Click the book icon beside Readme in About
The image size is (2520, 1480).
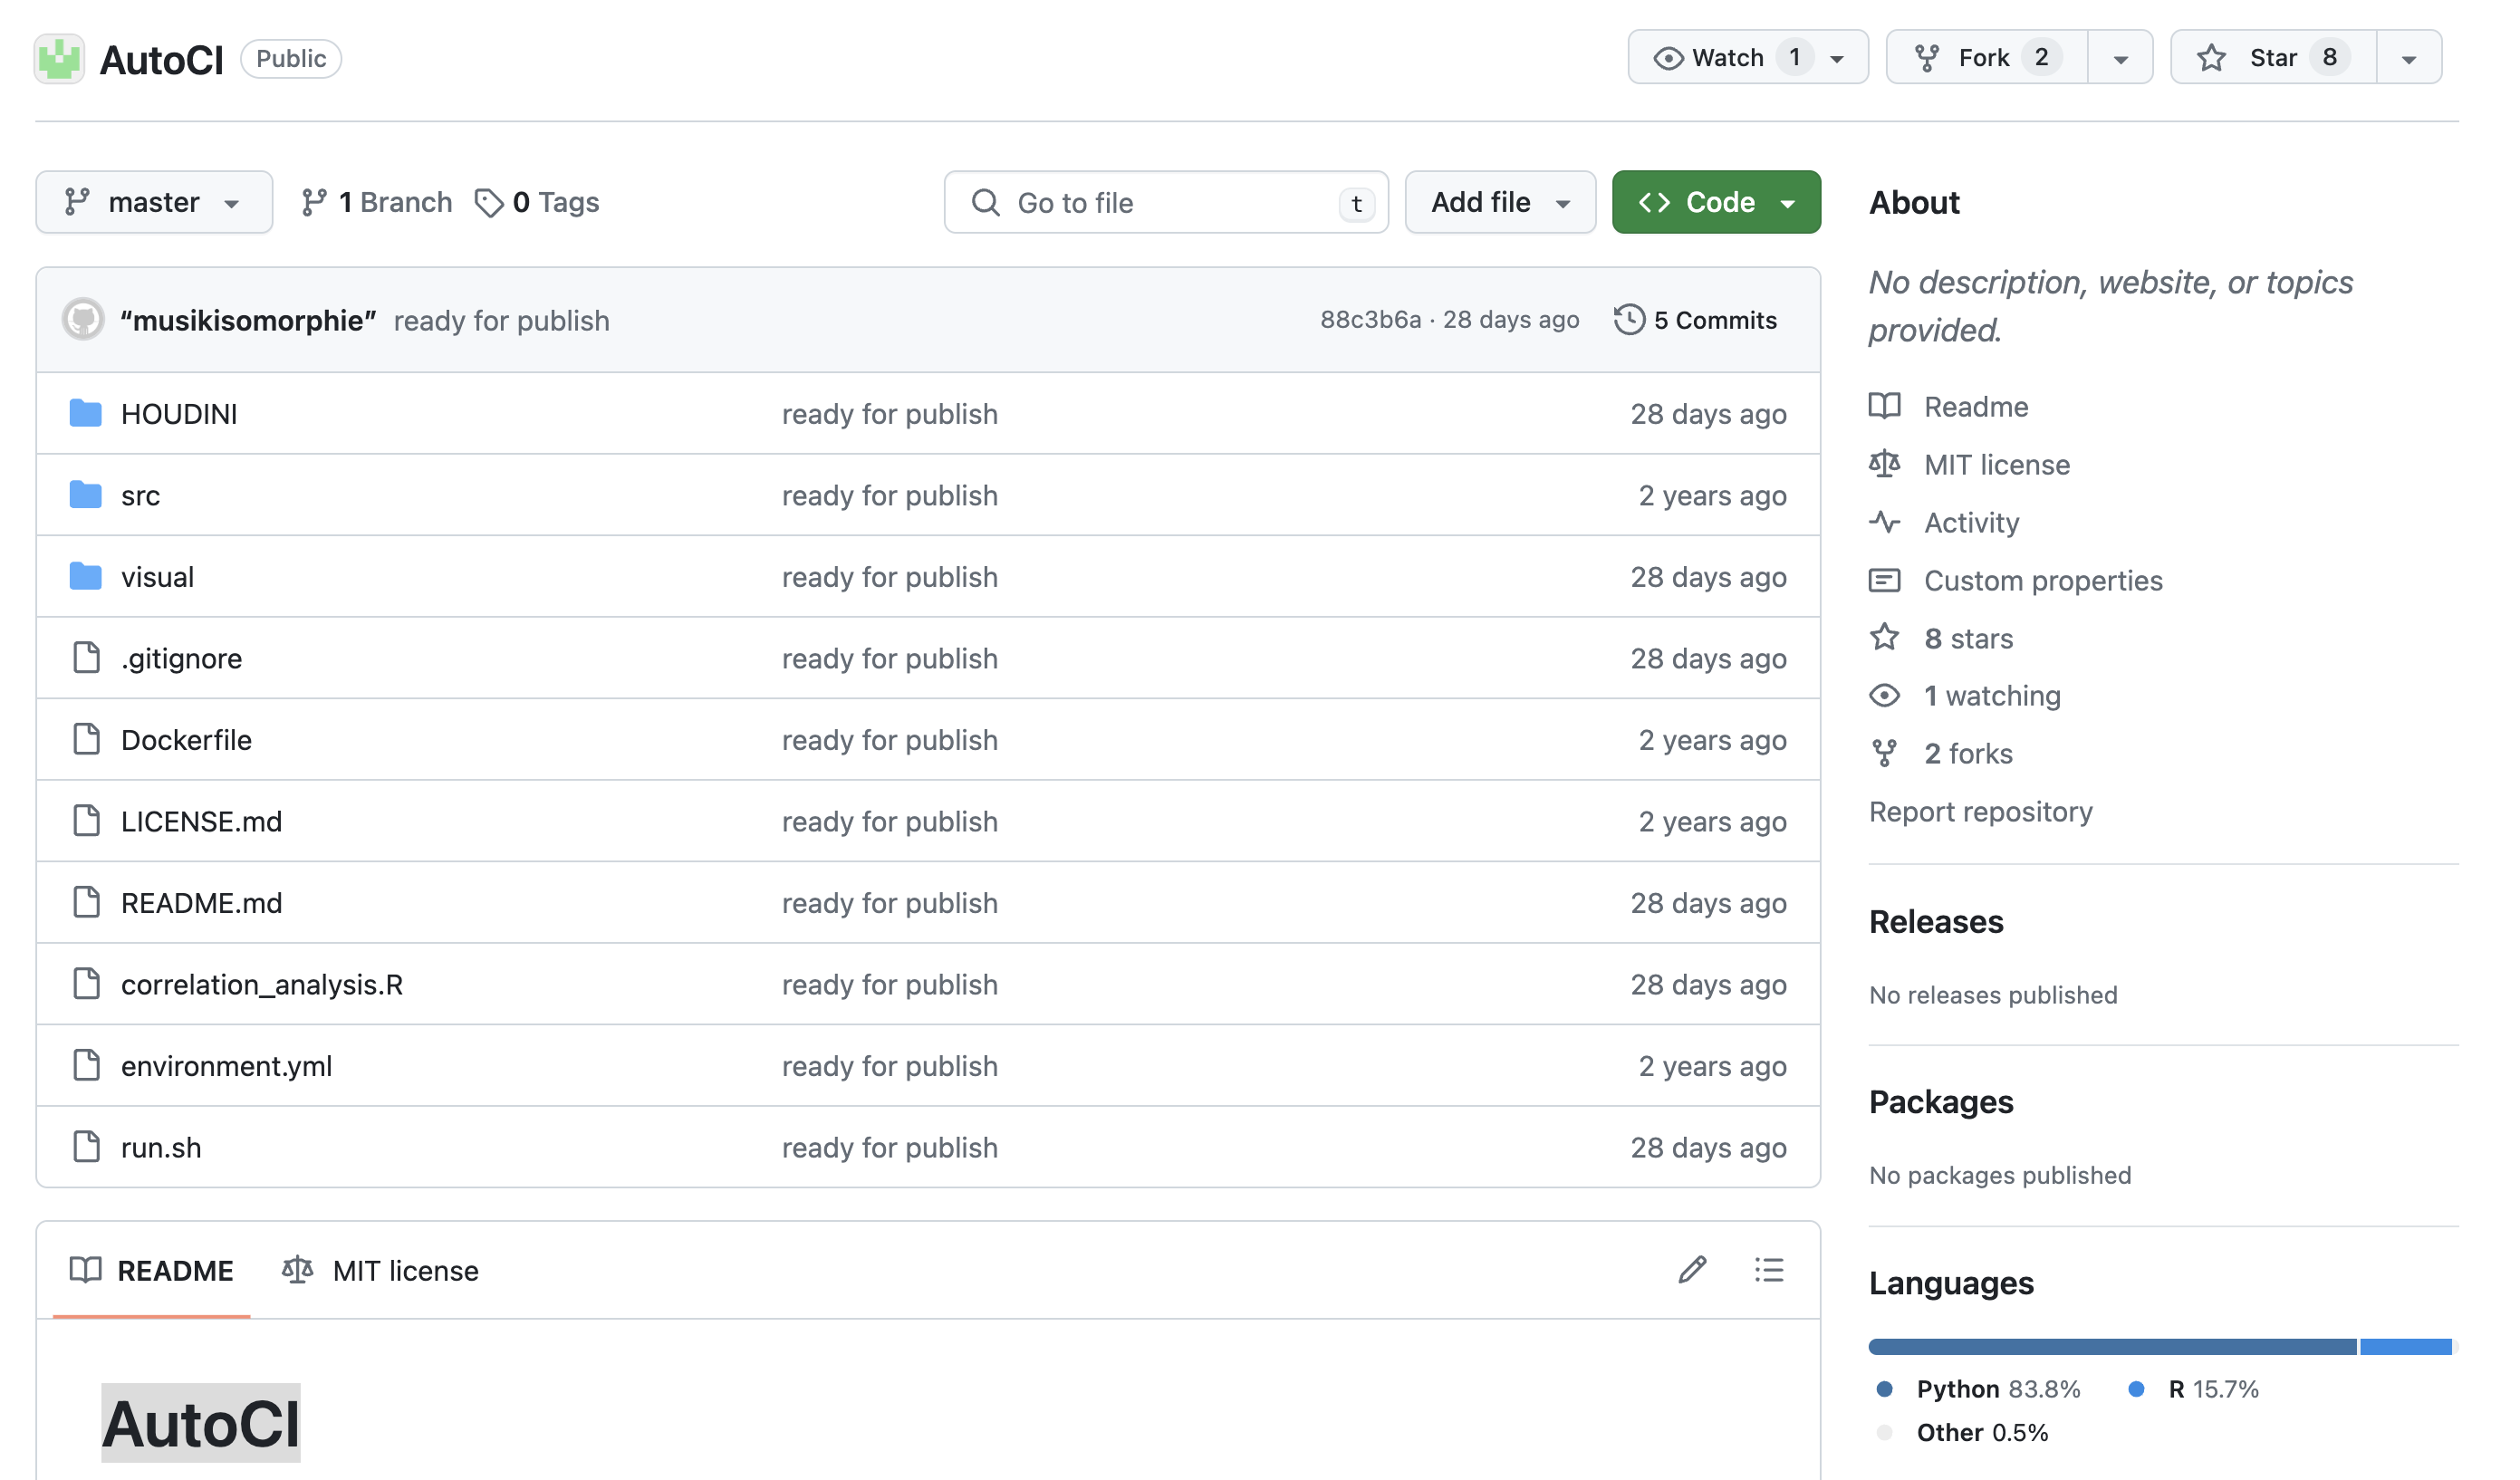1885,406
